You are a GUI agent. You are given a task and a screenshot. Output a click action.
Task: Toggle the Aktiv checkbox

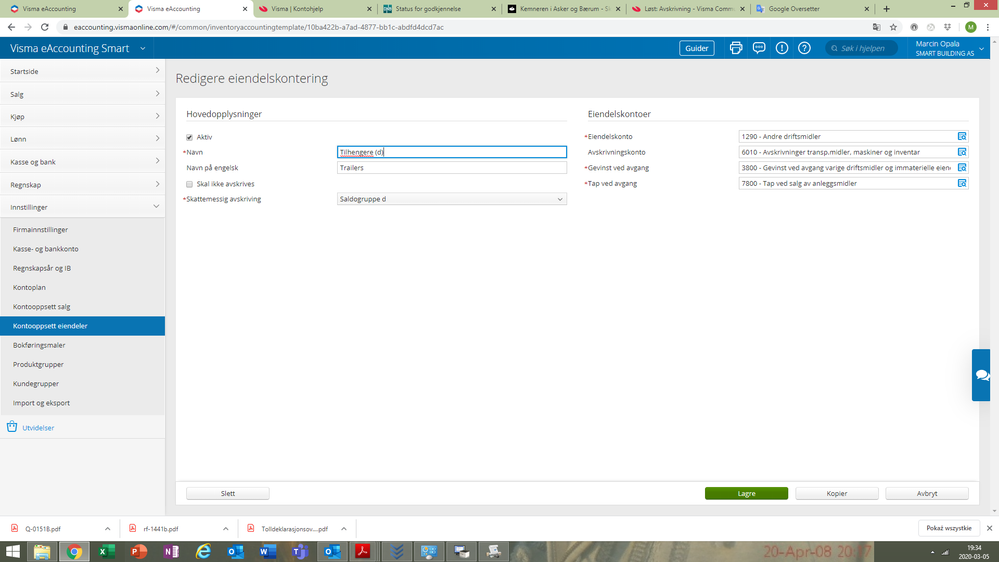tap(189, 137)
